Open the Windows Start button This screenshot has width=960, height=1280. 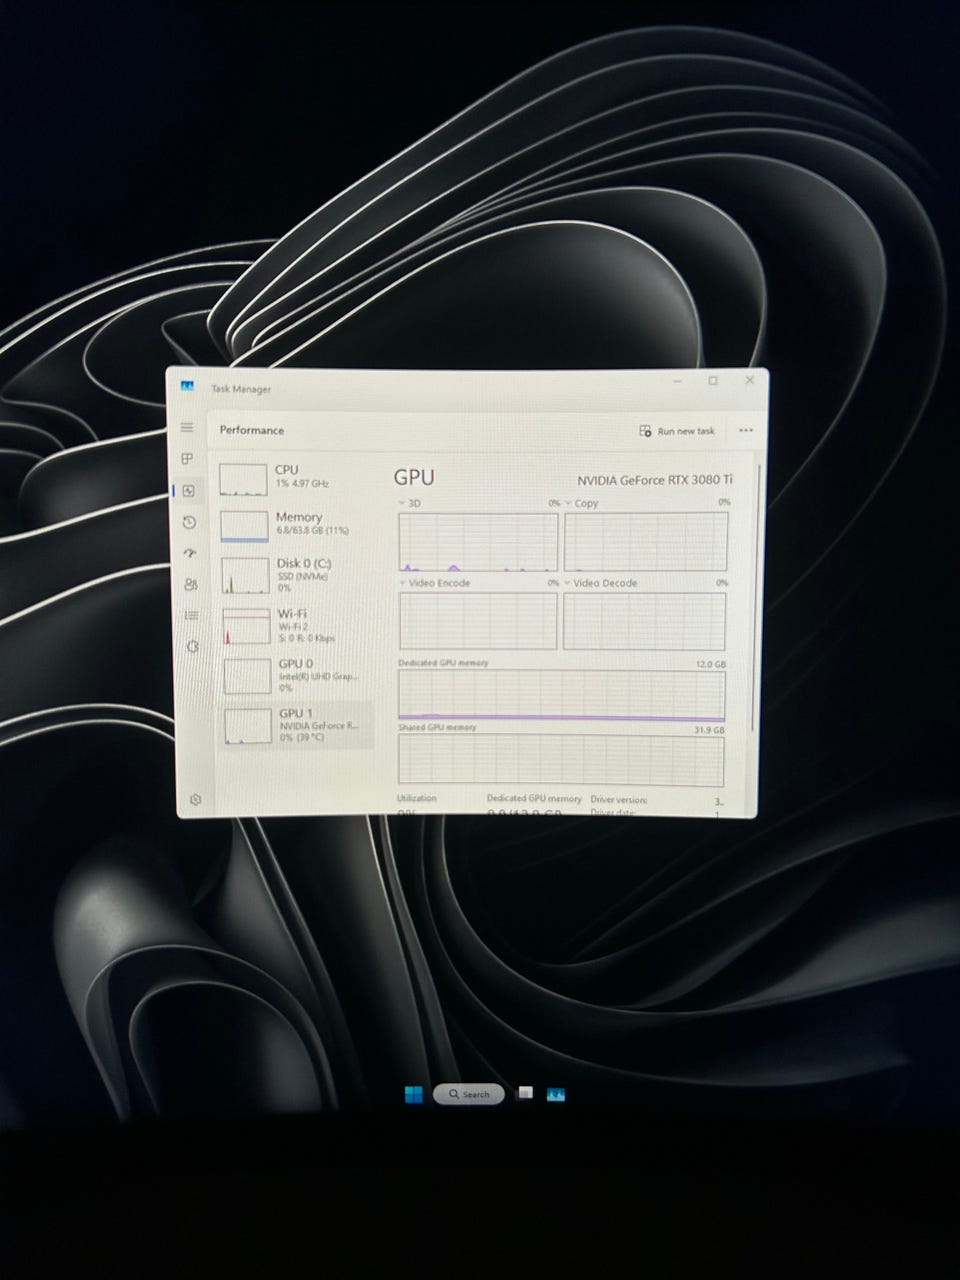[413, 1094]
